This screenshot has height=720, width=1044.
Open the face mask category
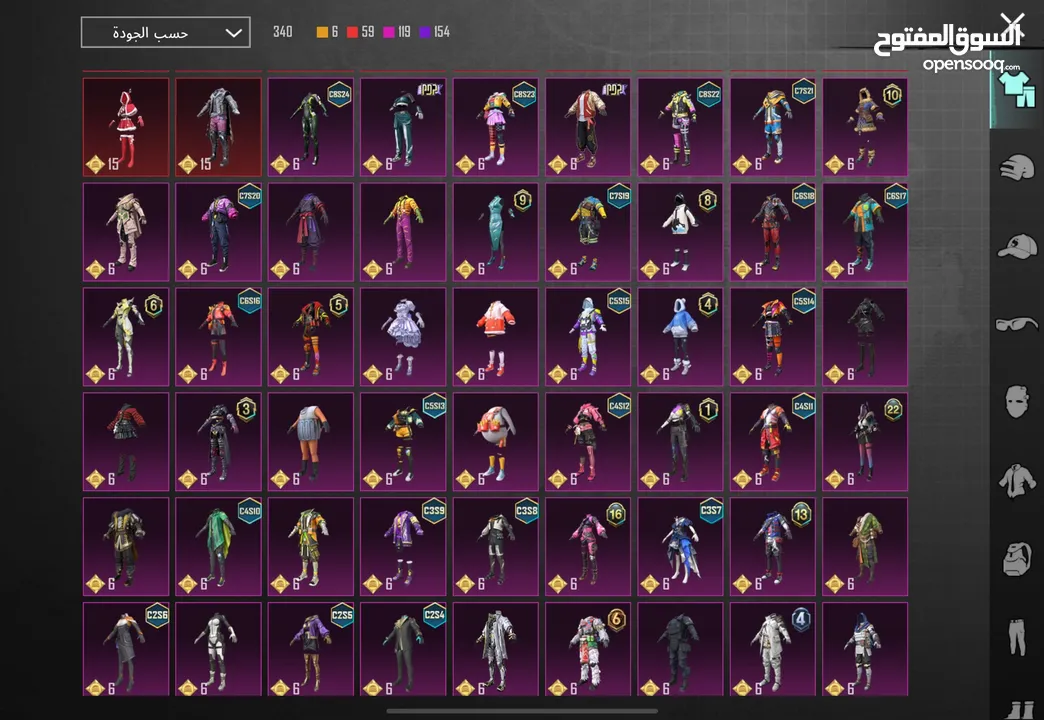[1017, 402]
